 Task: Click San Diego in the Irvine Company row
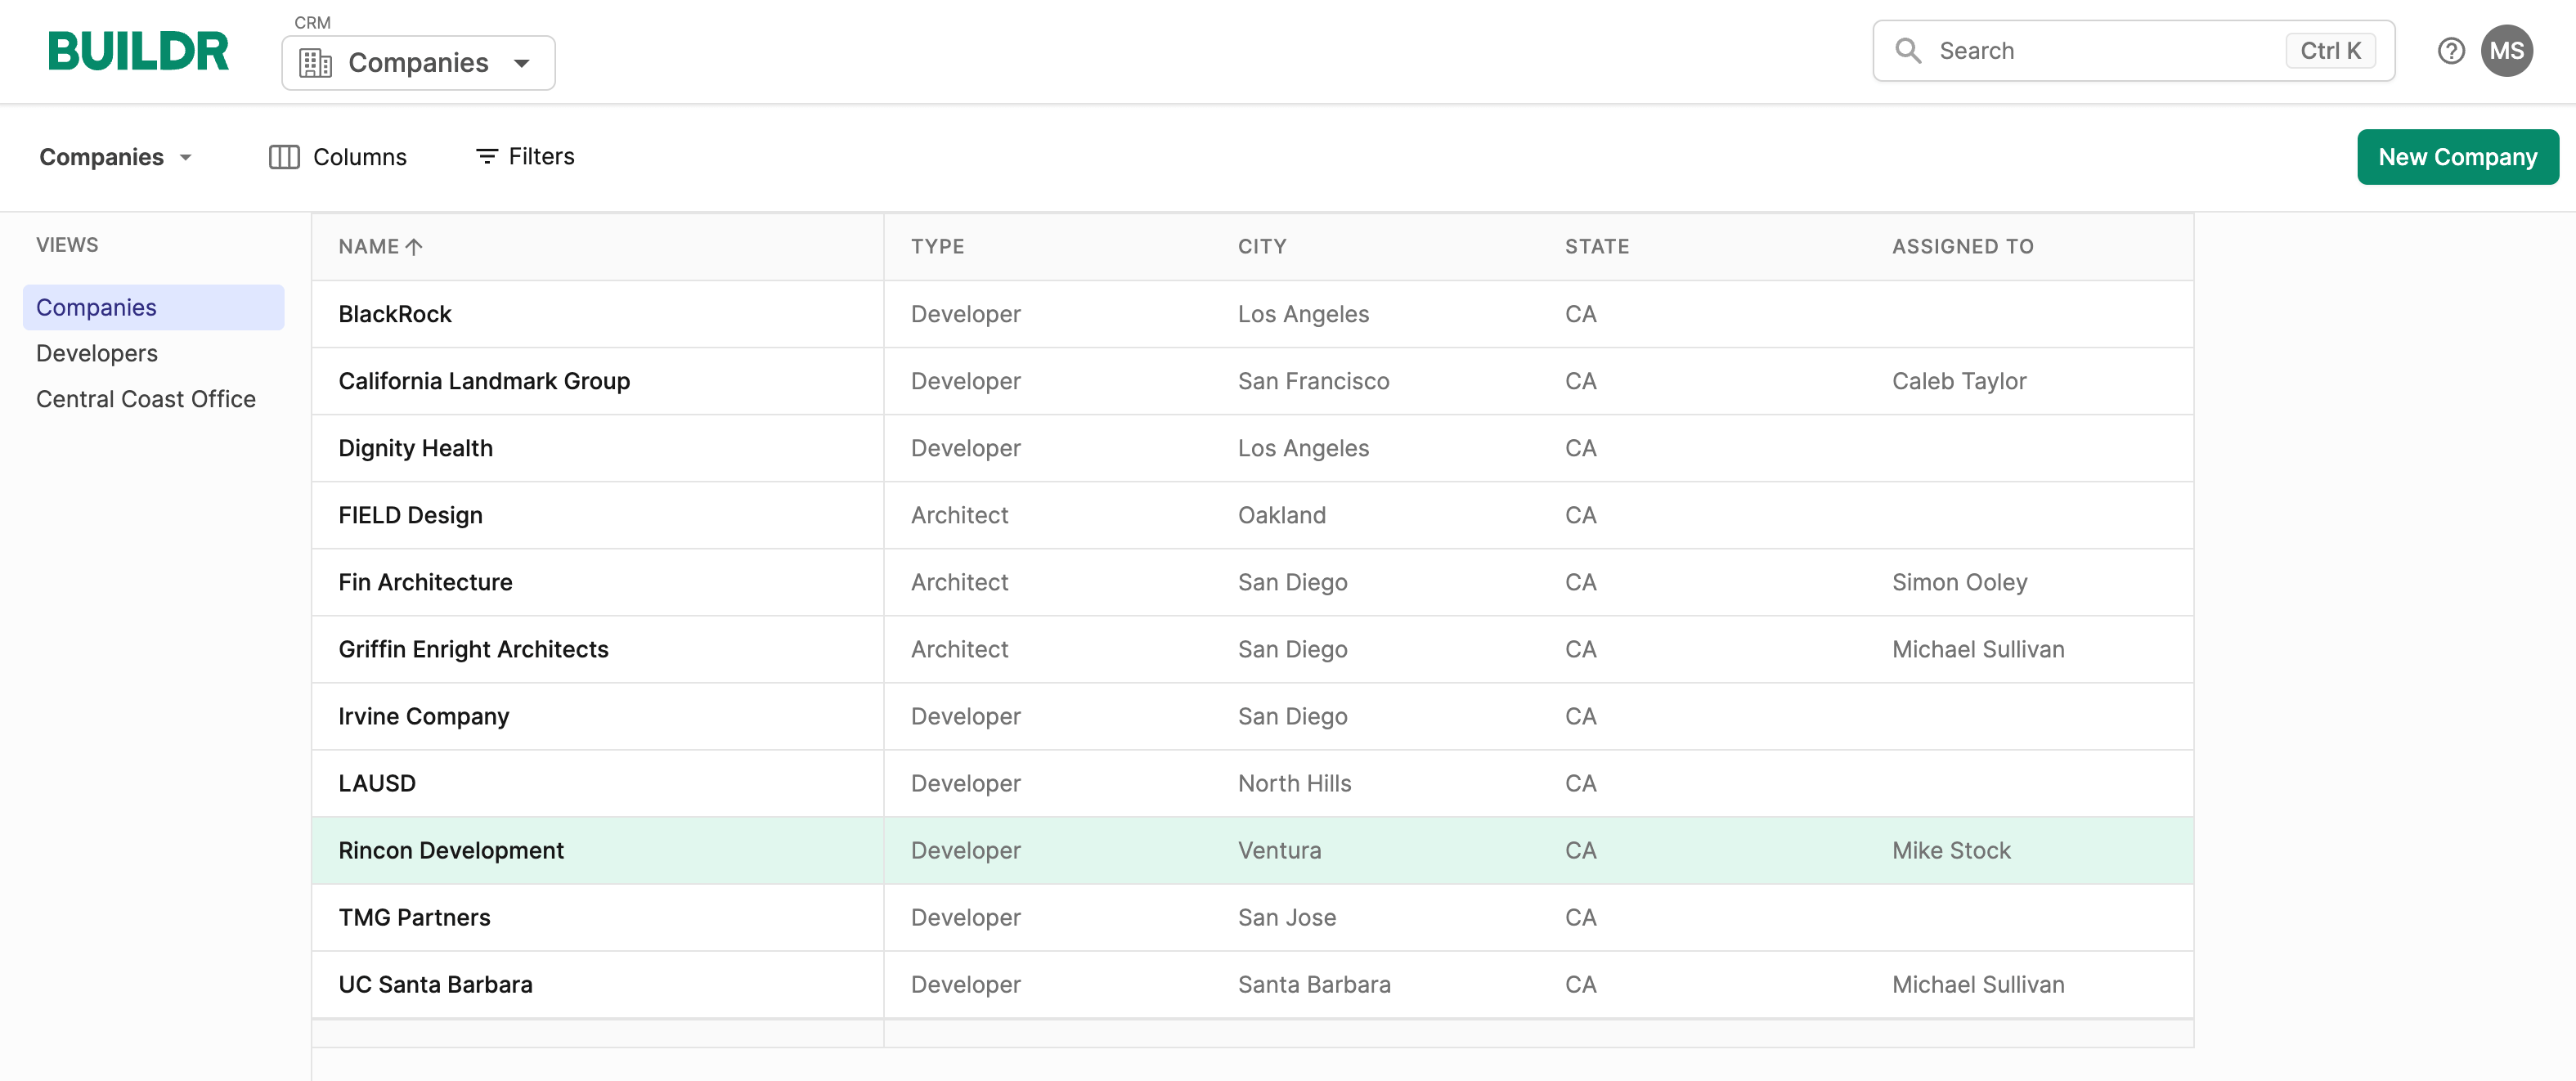click(x=1292, y=716)
